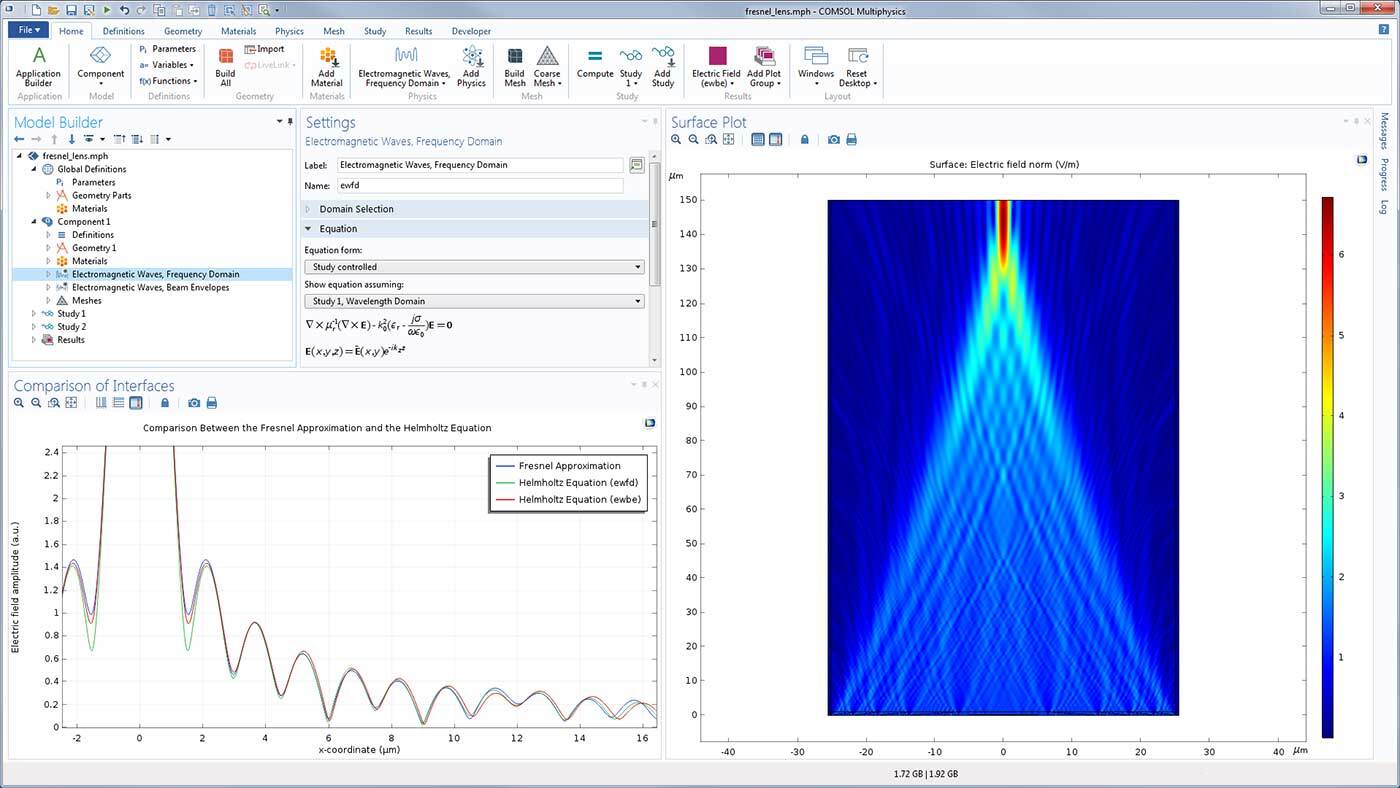Viewport: 1400px width, 788px height.
Task: Toggle grid visibility in Surface Plot toolbar
Action: point(758,139)
